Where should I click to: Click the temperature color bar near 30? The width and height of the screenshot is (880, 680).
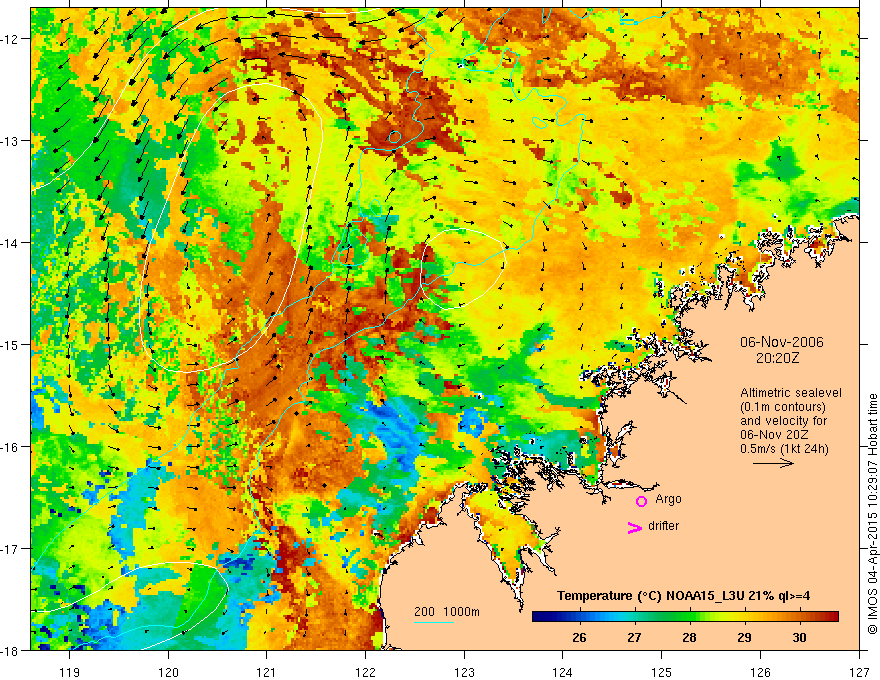click(800, 617)
